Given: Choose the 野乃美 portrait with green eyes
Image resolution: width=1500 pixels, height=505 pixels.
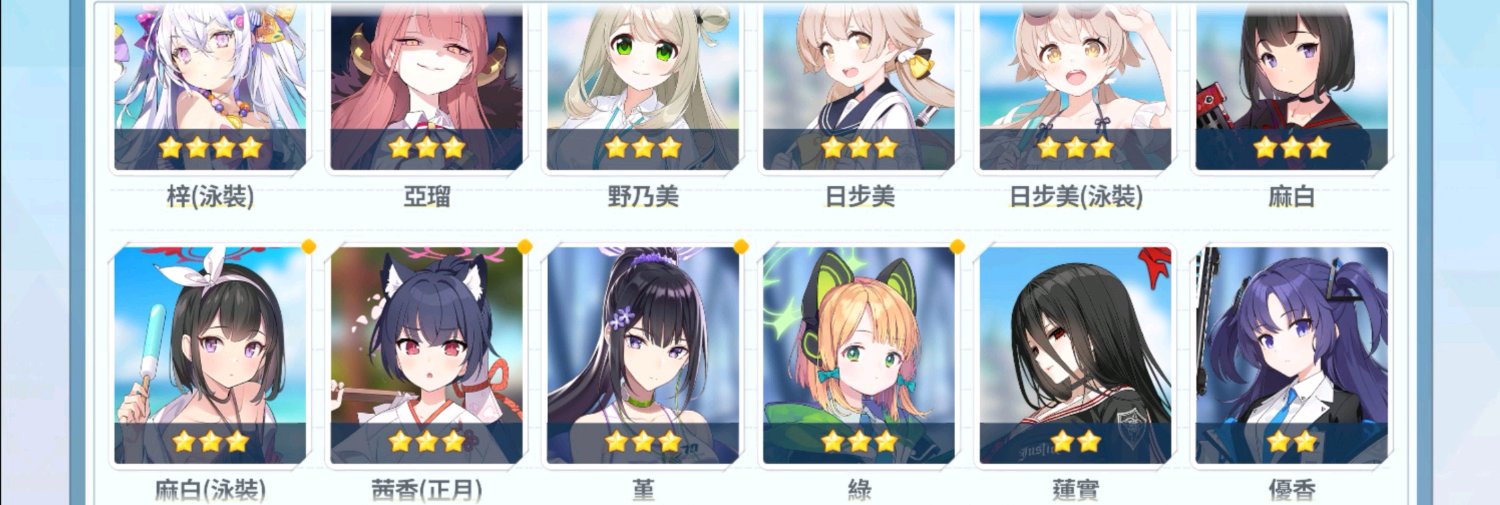Looking at the screenshot, I should coord(642,88).
